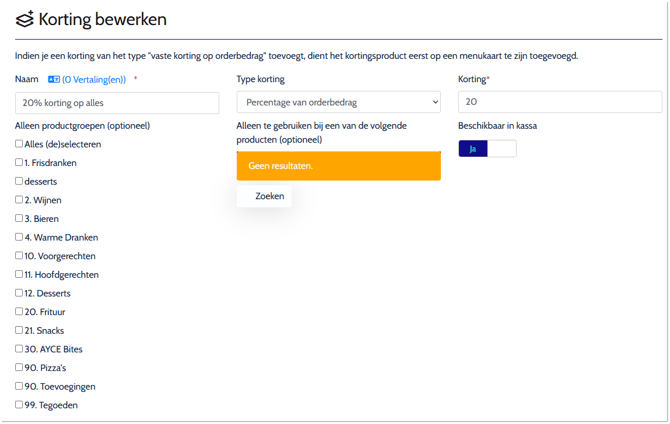The height and width of the screenshot is (424, 670).
Task: Select the 2. Wijnen checkbox
Action: 19,200
